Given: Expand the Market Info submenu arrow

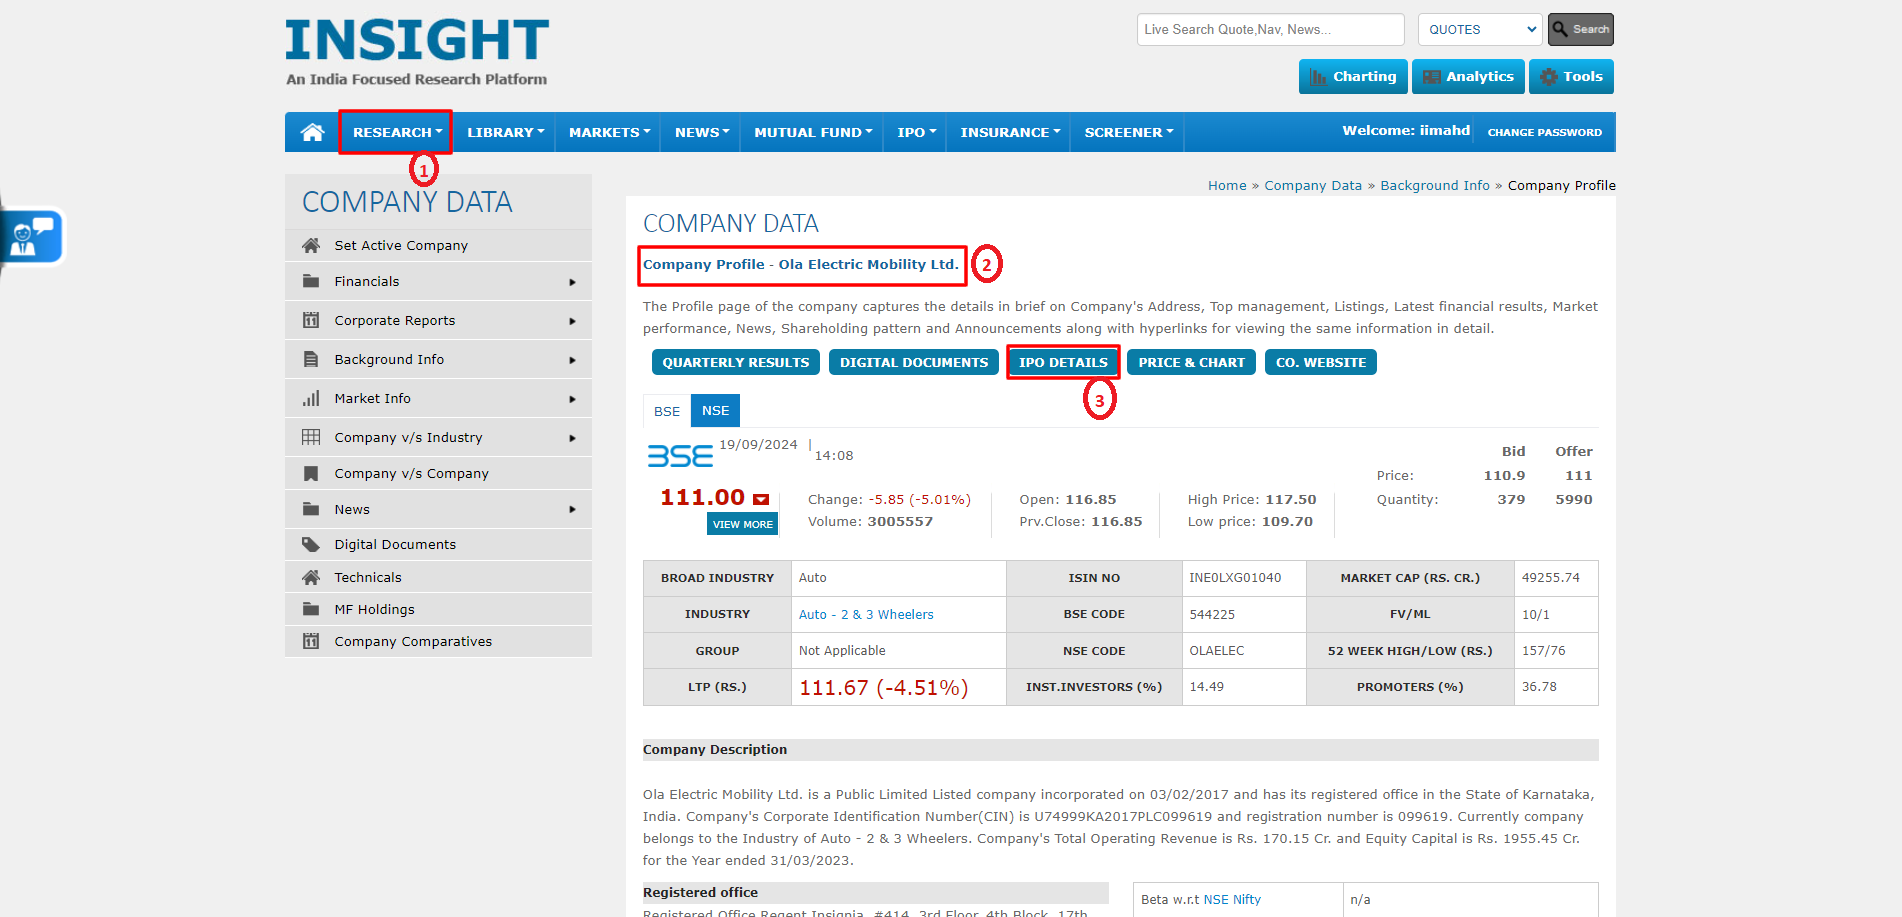Looking at the screenshot, I should click(x=572, y=399).
